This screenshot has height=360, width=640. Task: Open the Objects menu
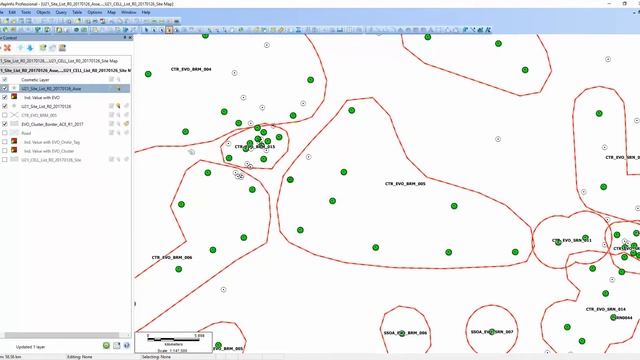point(43,12)
